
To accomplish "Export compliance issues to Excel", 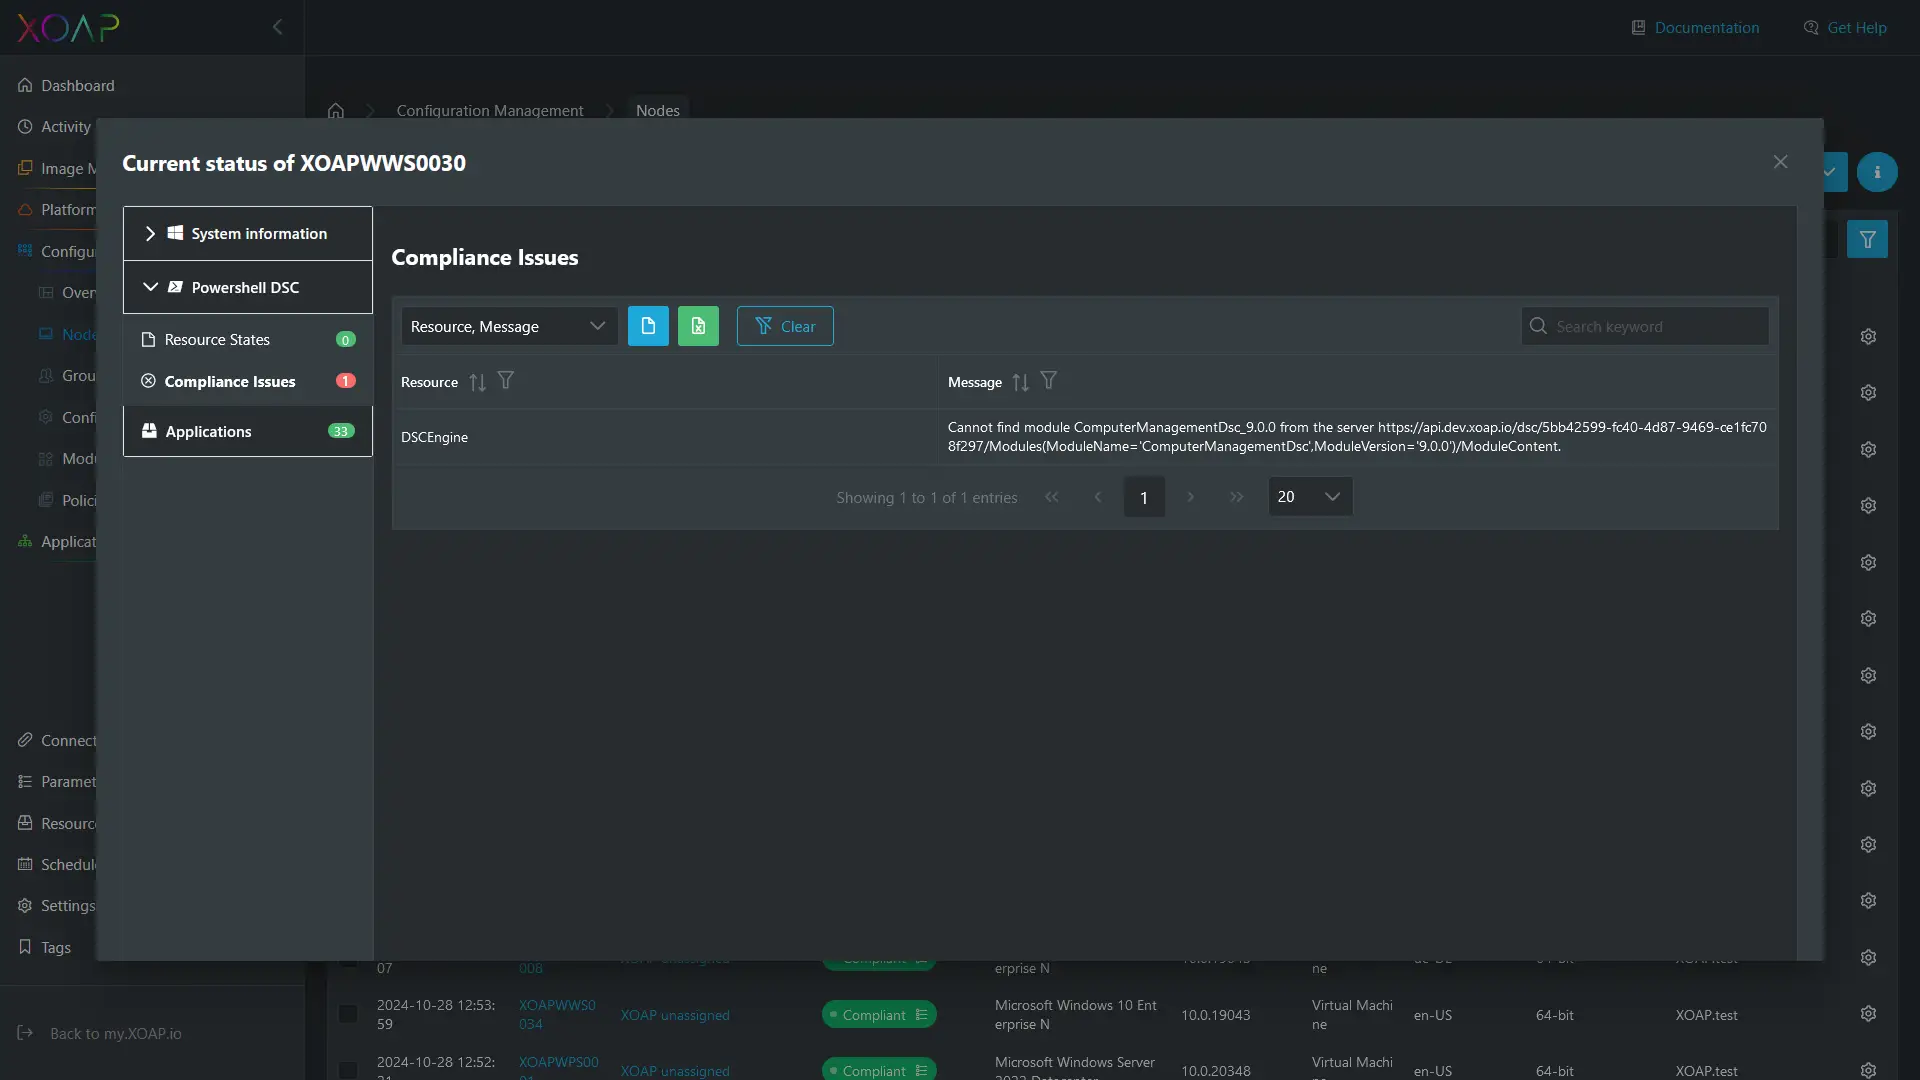I will coord(698,326).
